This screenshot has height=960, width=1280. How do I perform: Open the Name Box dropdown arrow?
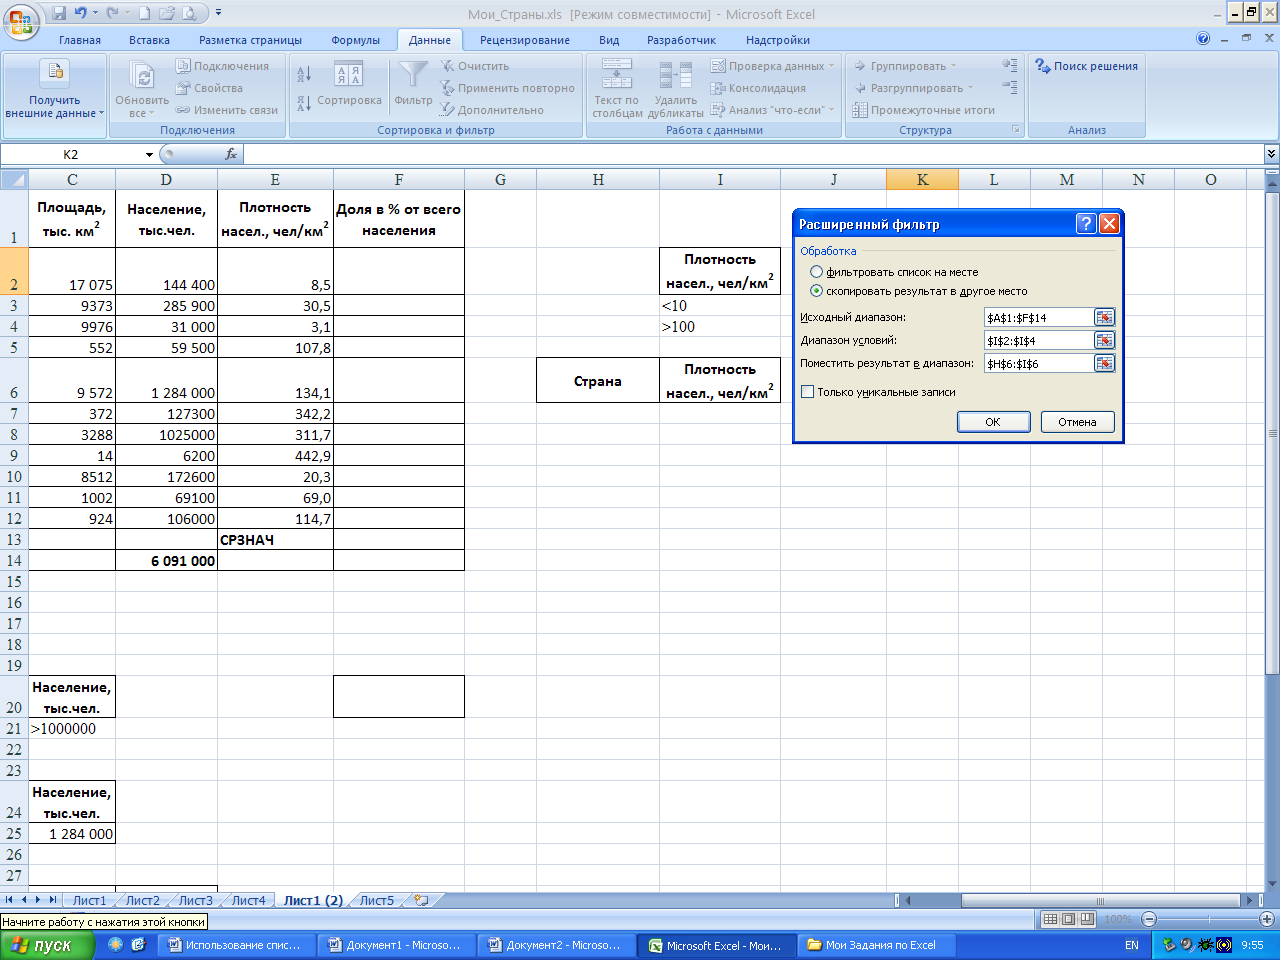click(150, 155)
